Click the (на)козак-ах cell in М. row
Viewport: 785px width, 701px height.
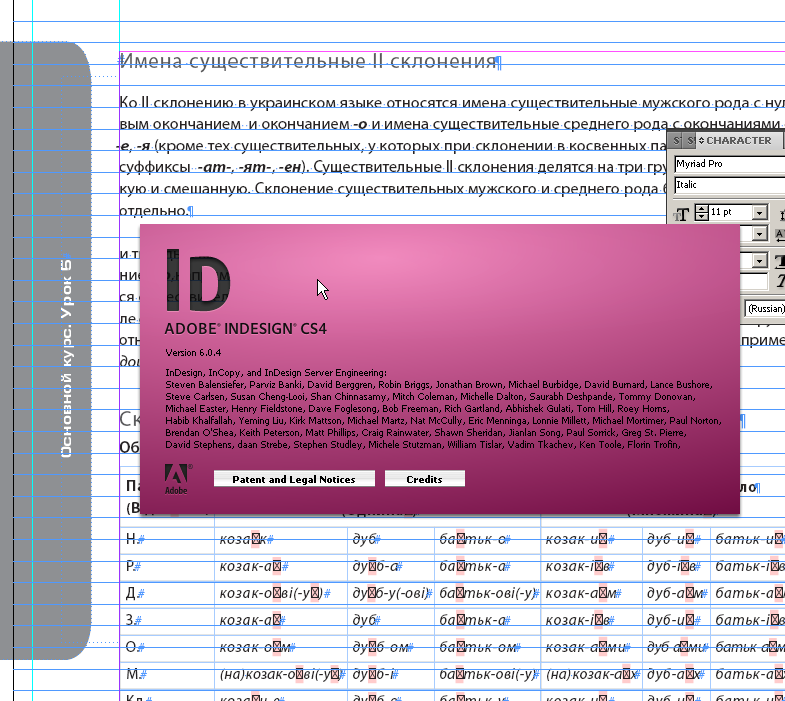(x=591, y=674)
